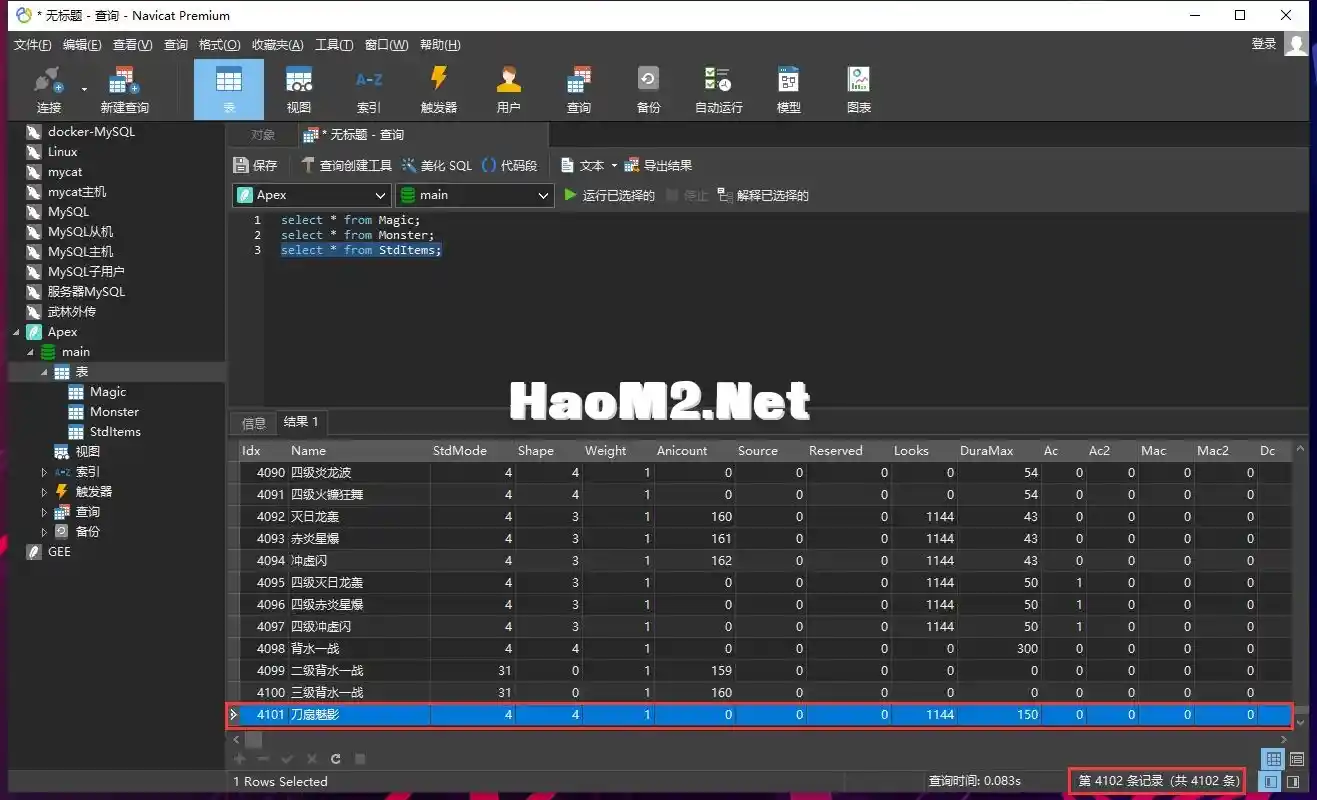Collapse the Apex connection tree node

(x=17, y=332)
